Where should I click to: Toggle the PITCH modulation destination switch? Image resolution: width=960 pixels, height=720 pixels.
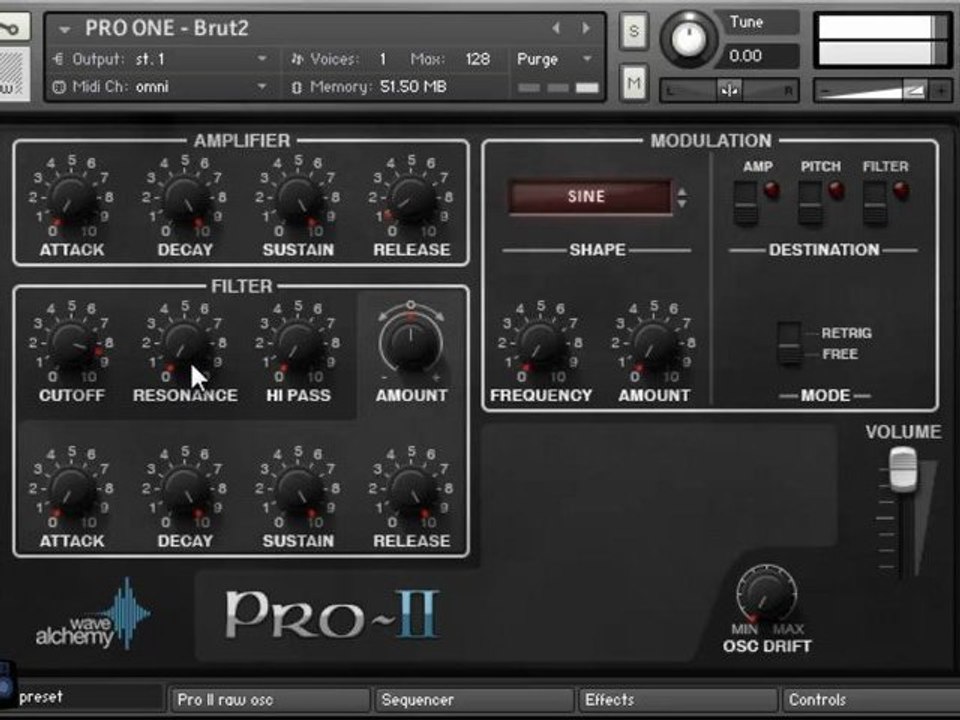[x=810, y=202]
